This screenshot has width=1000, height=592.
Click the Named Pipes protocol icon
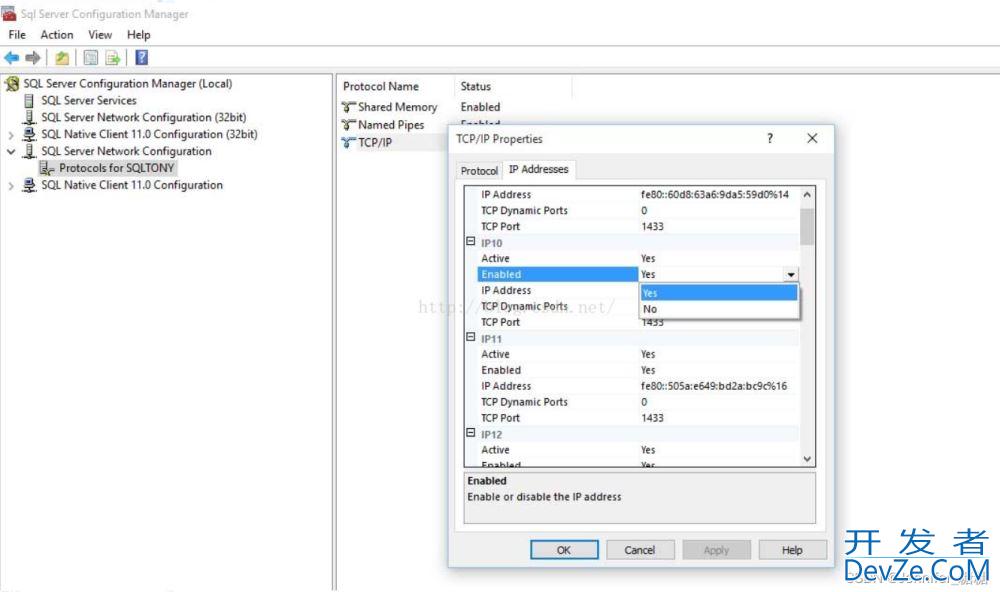[x=348, y=125]
